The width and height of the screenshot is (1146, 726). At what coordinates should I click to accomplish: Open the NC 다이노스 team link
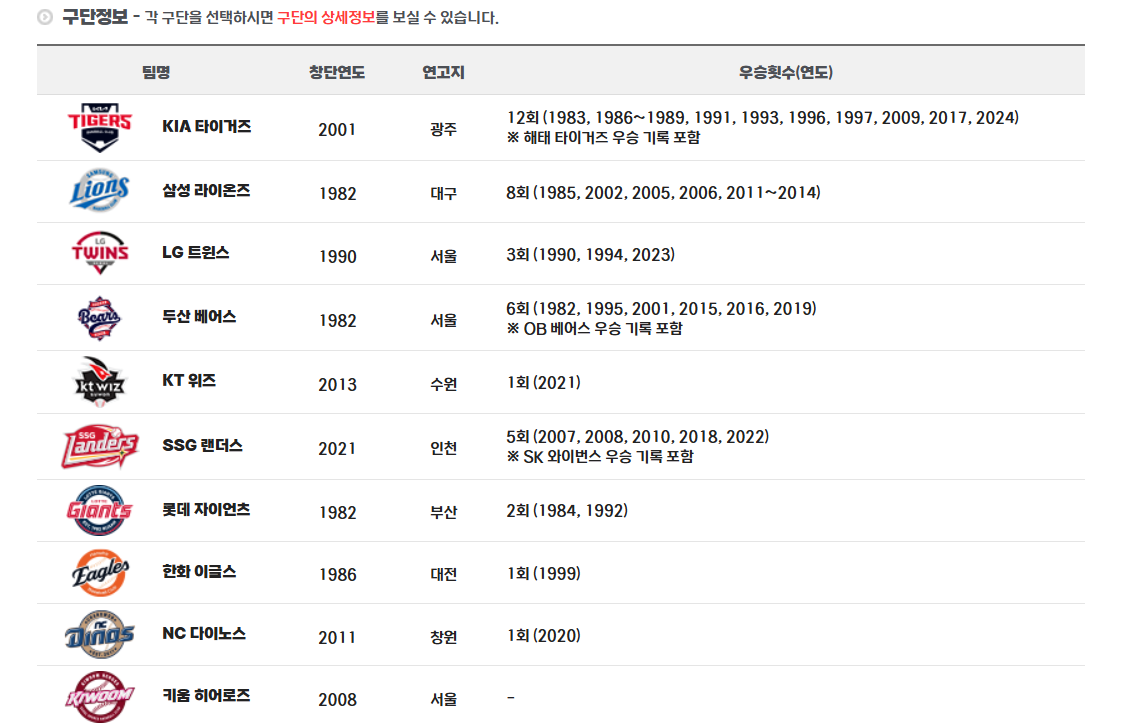tap(203, 634)
